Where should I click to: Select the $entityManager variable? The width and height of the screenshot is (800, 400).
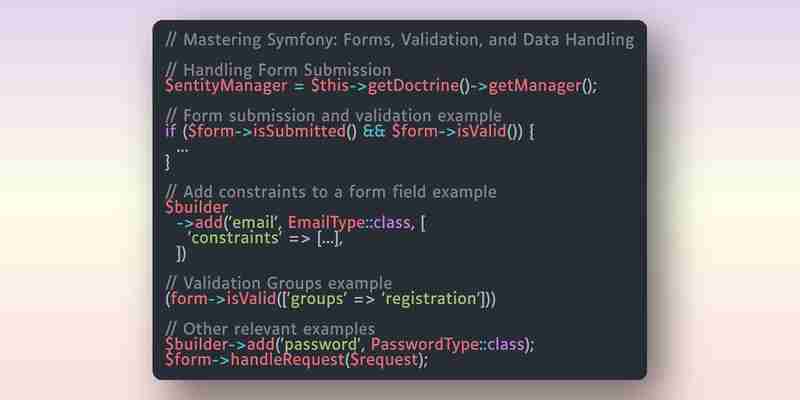point(227,86)
